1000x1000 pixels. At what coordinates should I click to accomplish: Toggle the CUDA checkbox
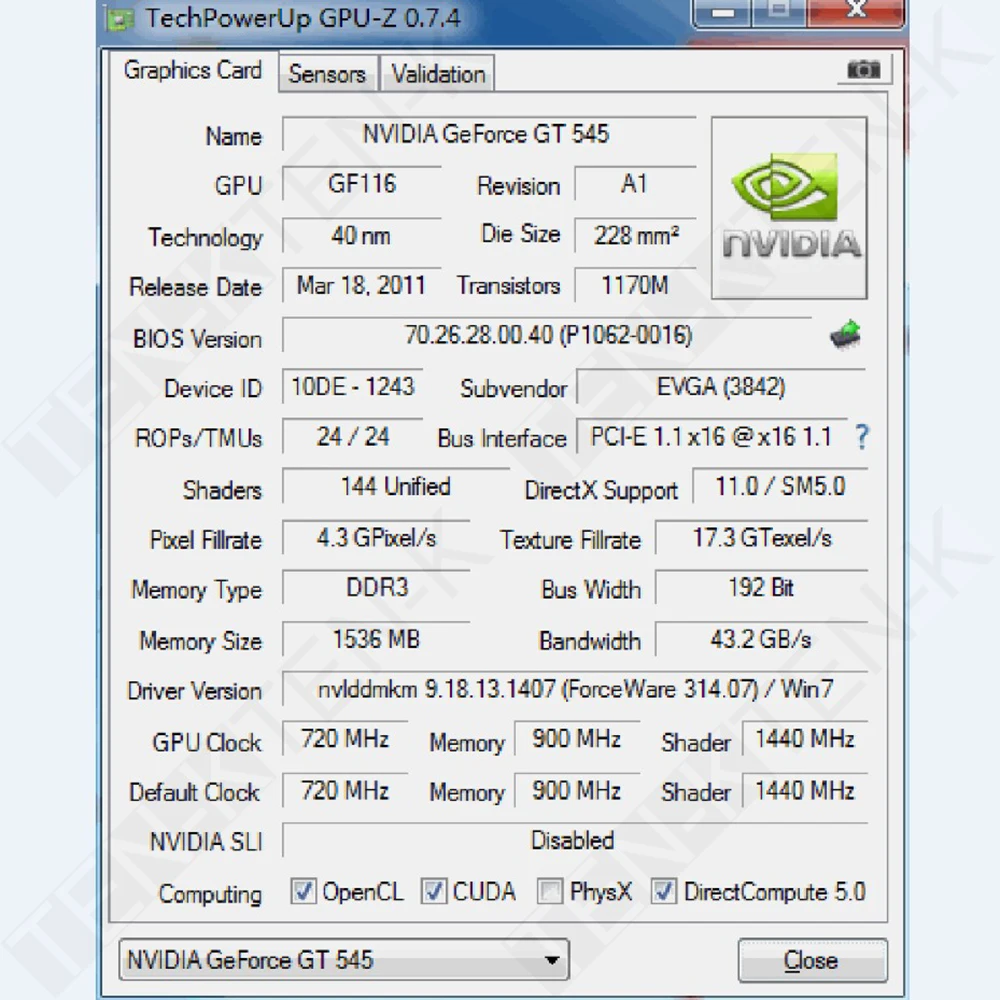(434, 891)
